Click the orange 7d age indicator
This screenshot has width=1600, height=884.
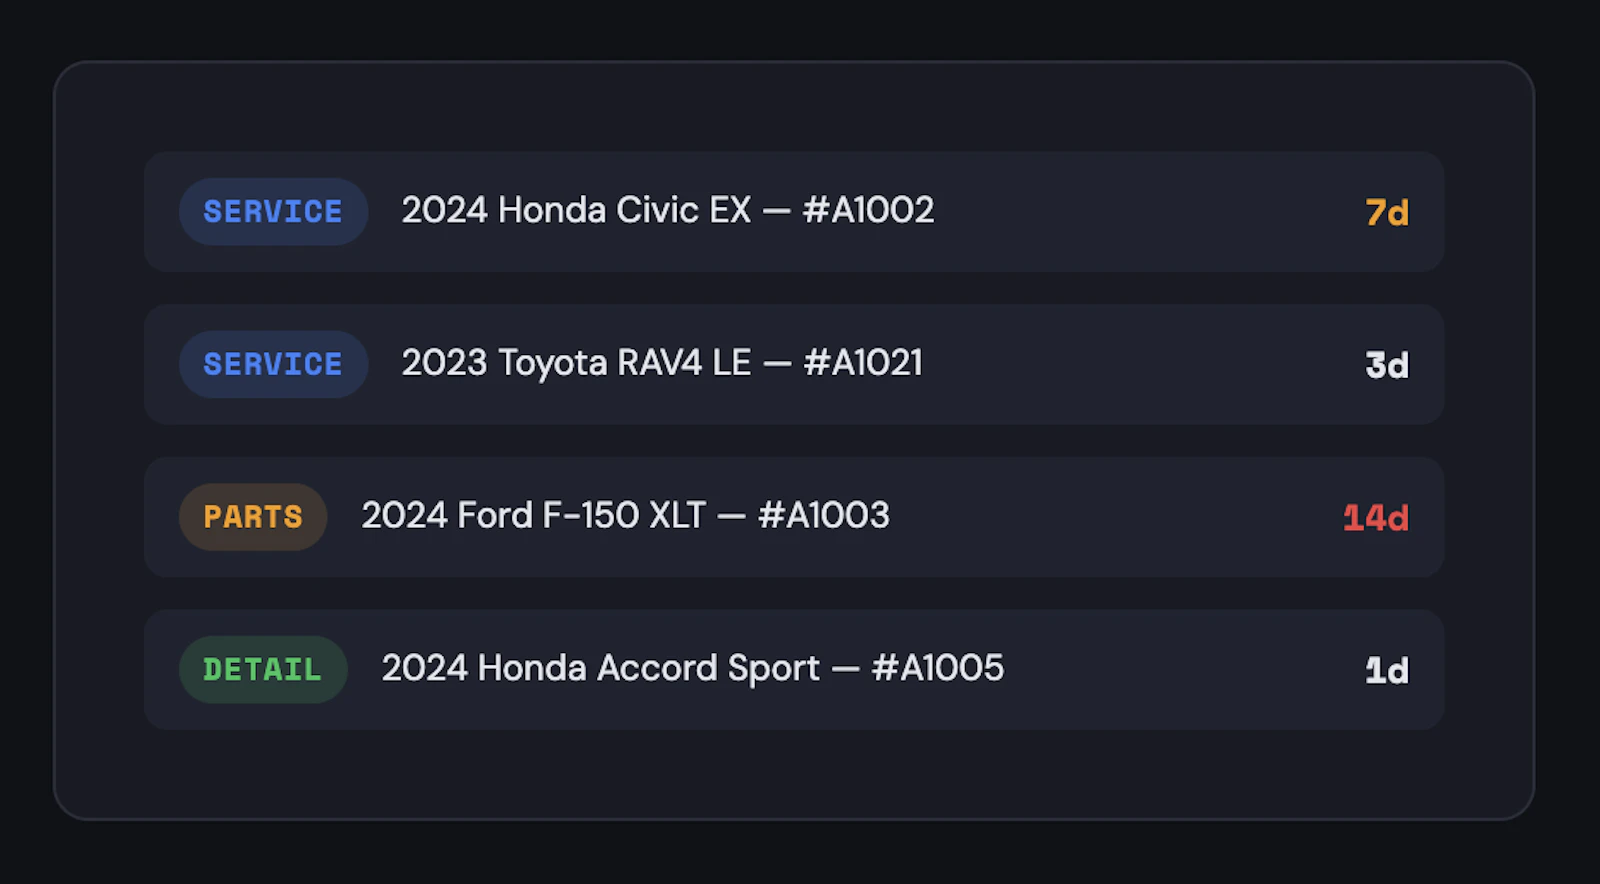click(1387, 212)
